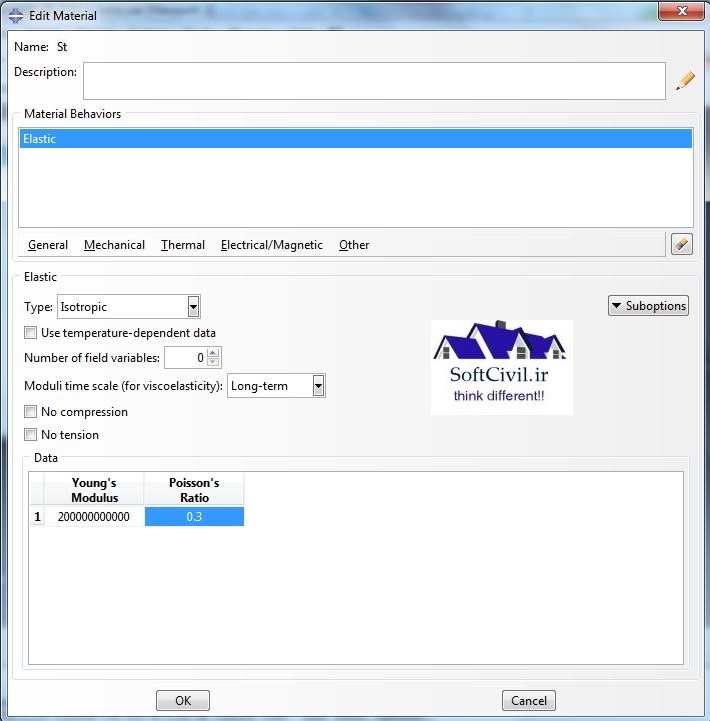
Task: Click the eraser delete behavior icon
Action: 681,244
